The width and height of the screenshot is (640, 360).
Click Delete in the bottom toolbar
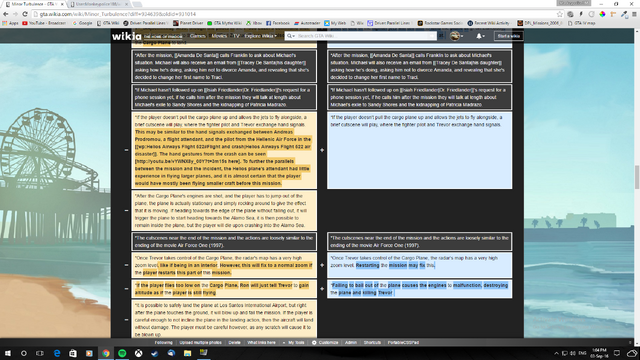pyautogui.click(x=234, y=342)
